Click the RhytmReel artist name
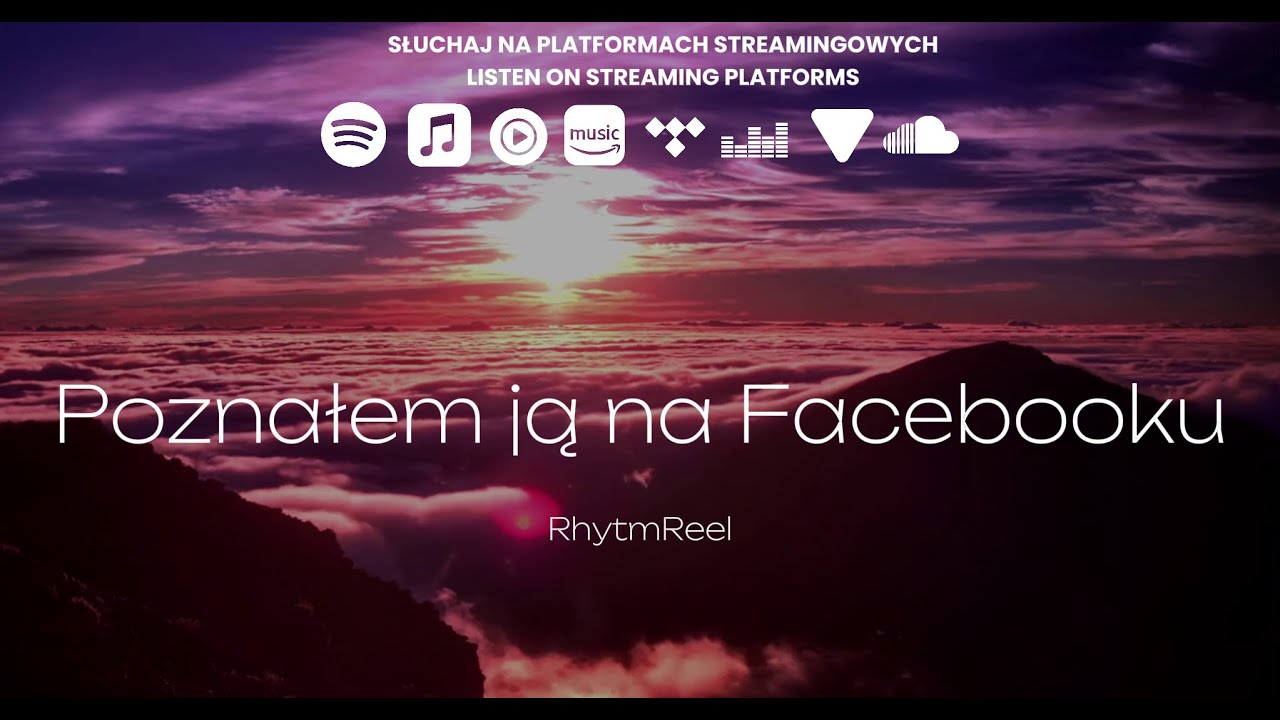This screenshot has width=1280, height=720. pos(640,530)
